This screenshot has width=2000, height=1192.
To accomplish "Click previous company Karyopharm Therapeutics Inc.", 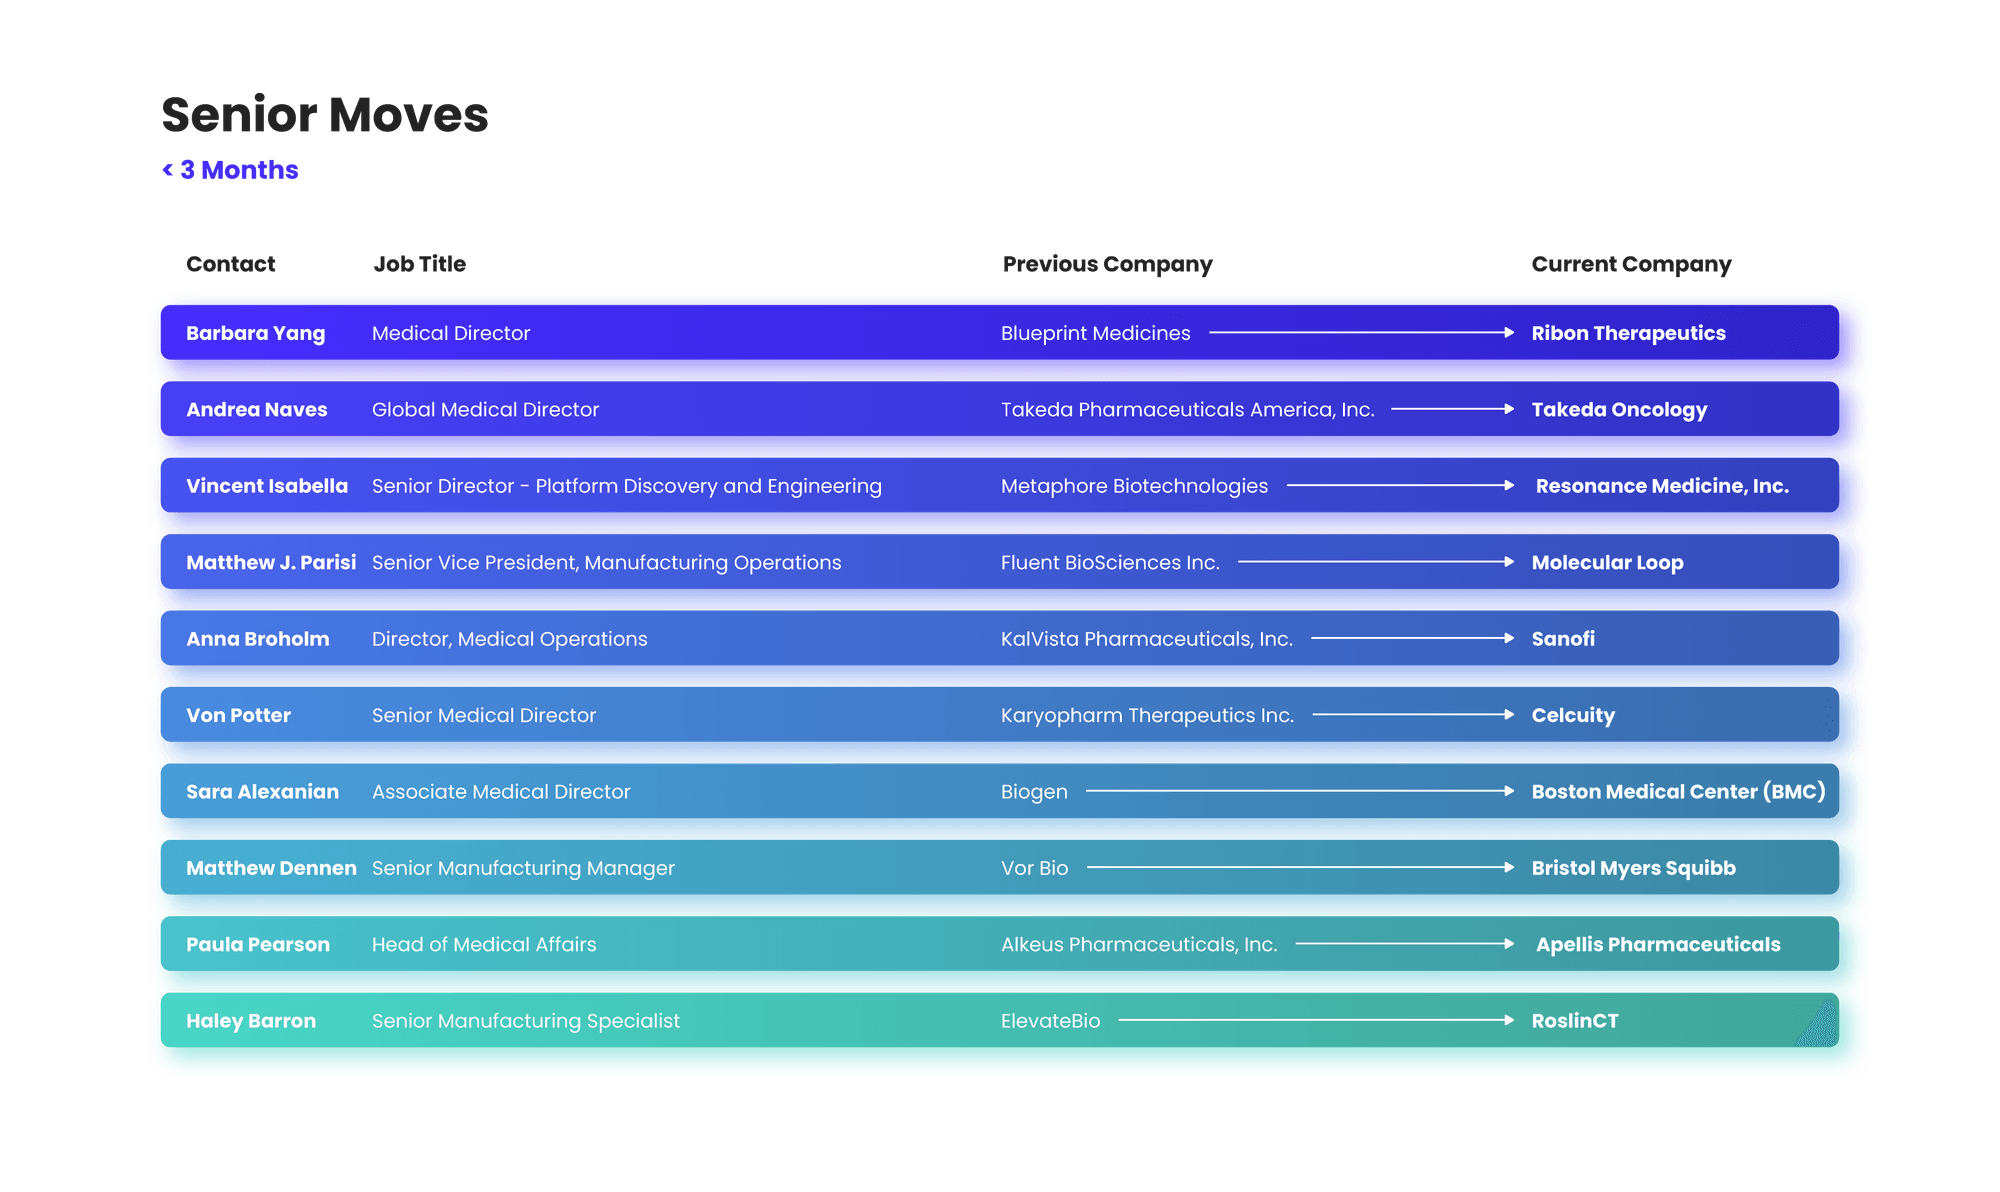I will pos(1147,715).
